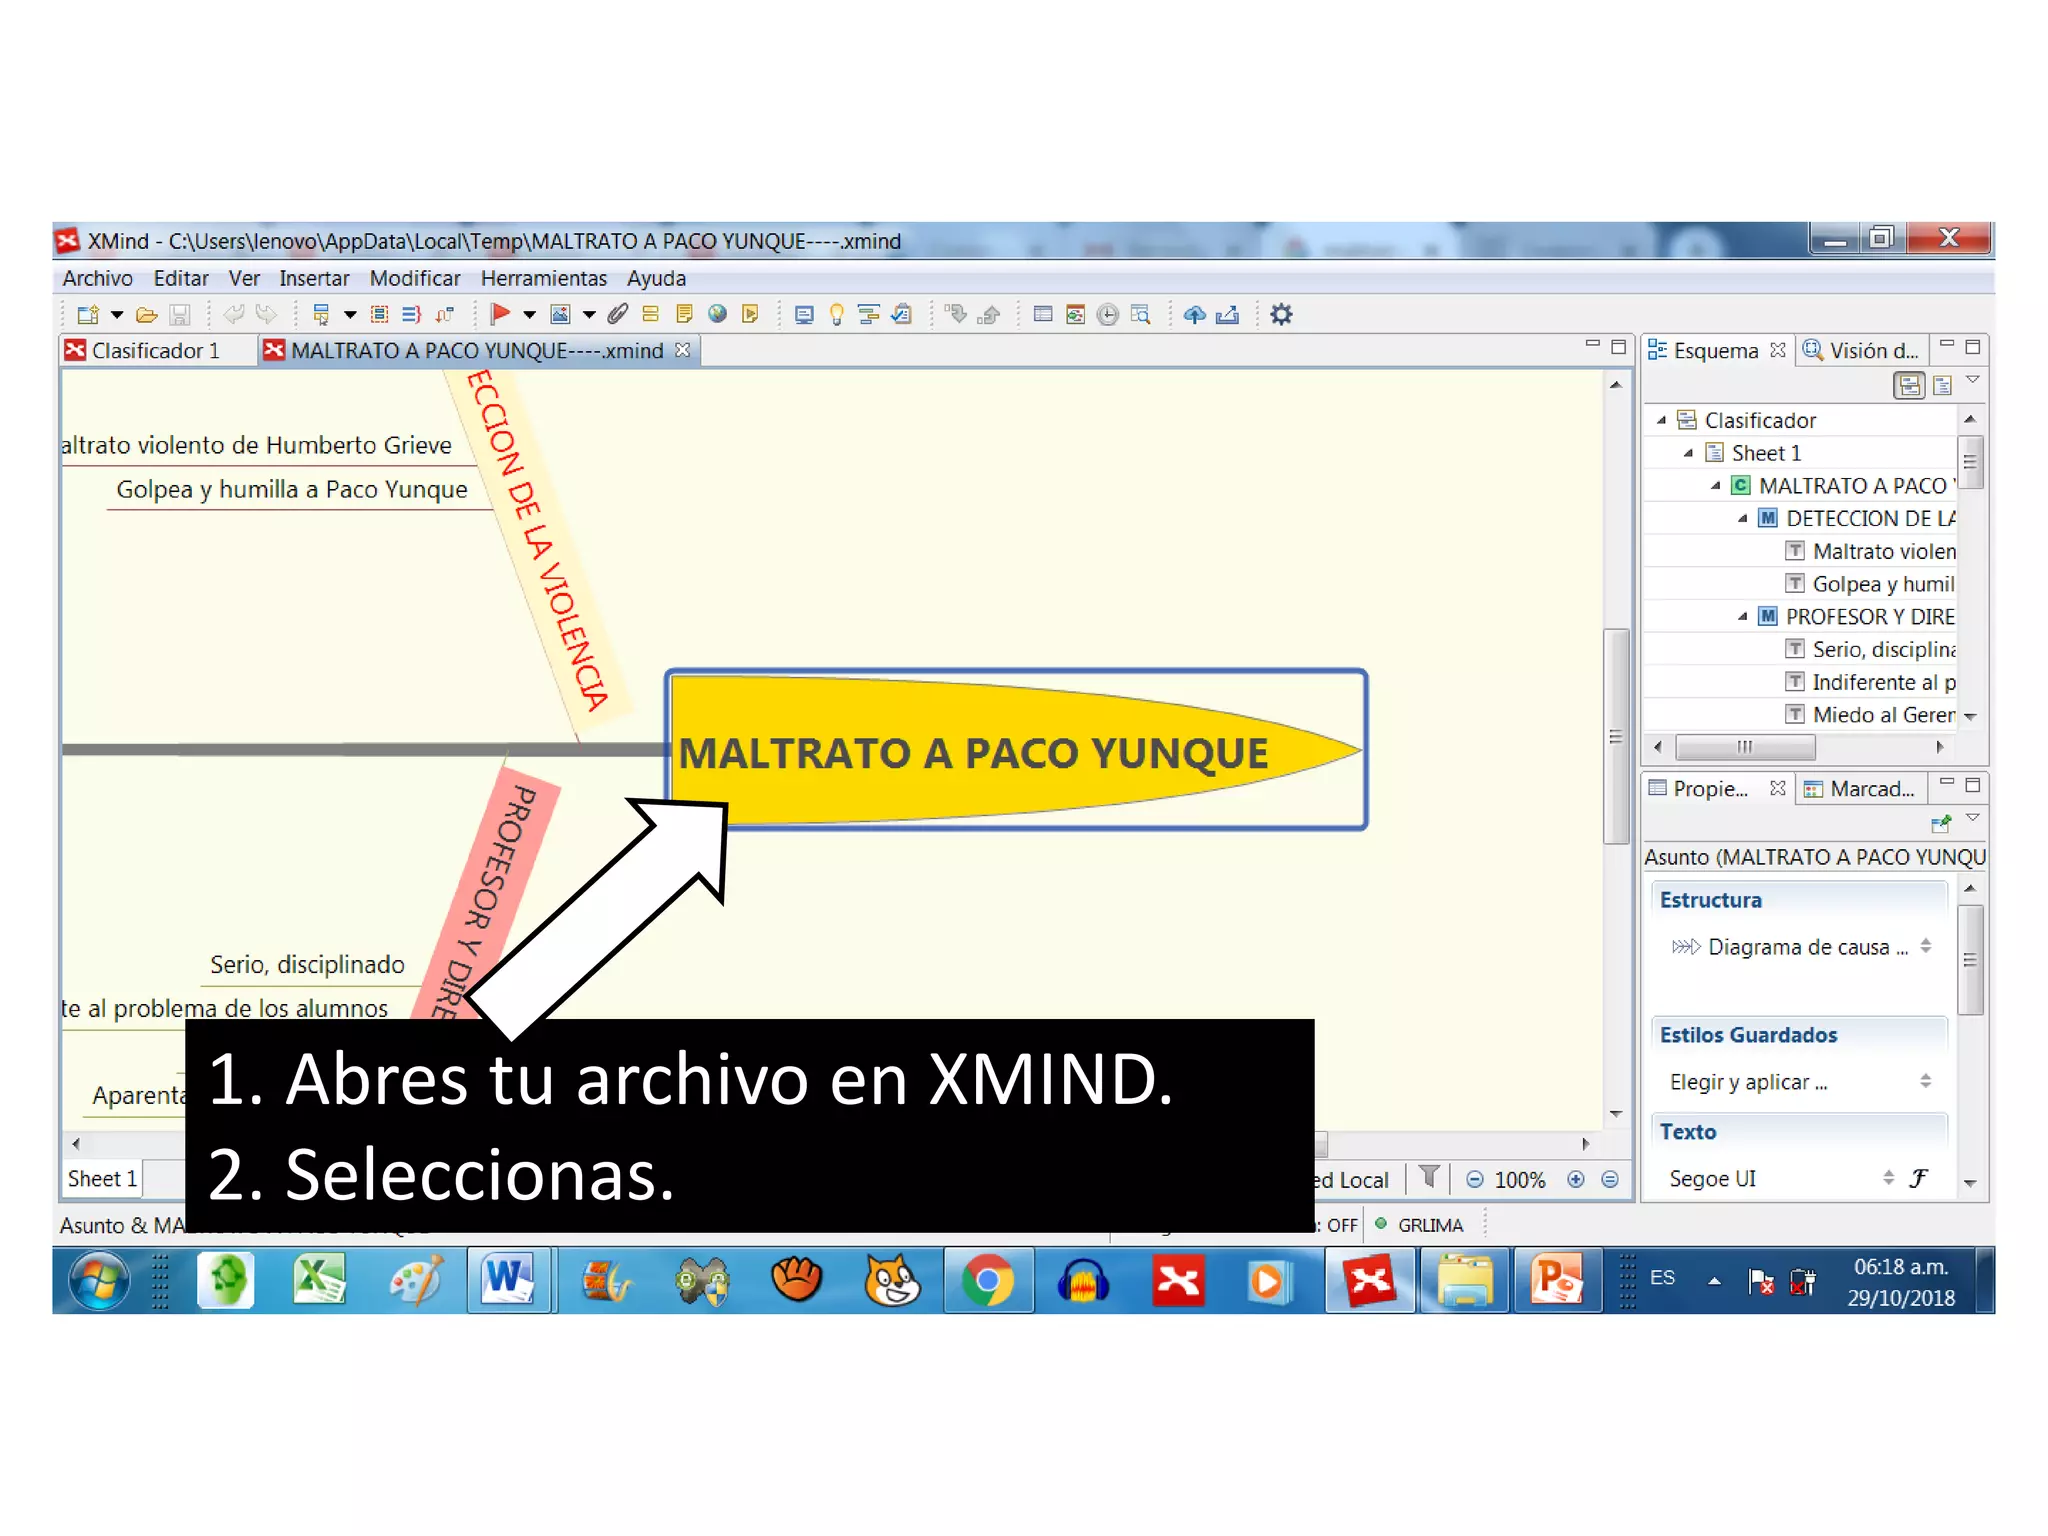
Task: Click the Open folder toolbar icon
Action: (147, 315)
